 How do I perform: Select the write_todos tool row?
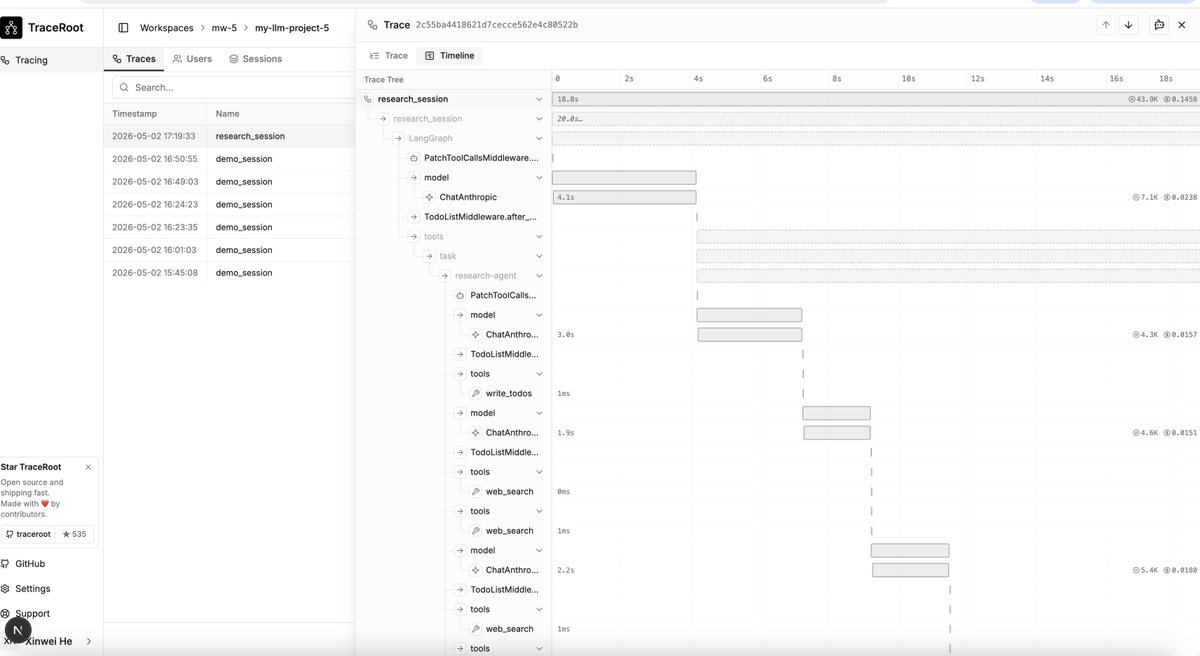[508, 393]
